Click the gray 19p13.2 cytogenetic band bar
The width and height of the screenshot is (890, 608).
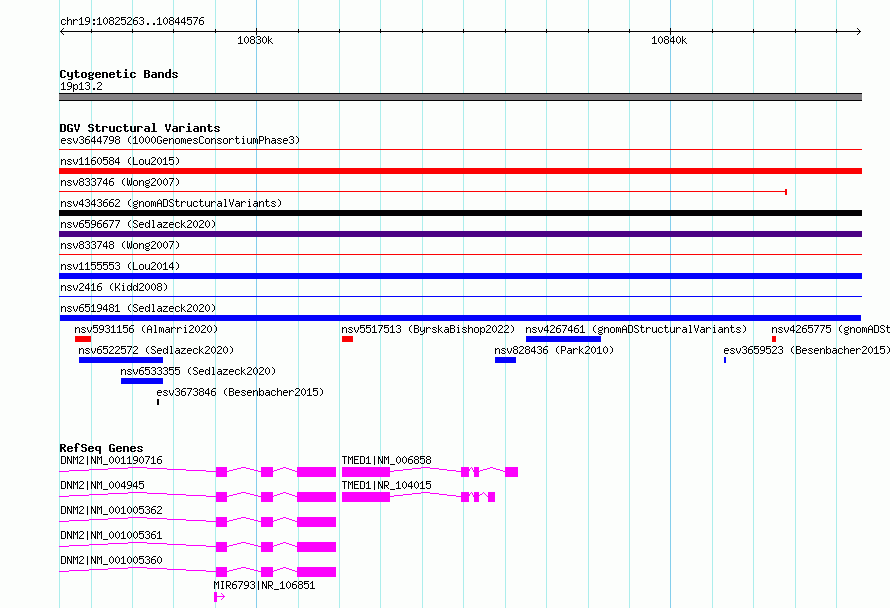click(x=460, y=97)
